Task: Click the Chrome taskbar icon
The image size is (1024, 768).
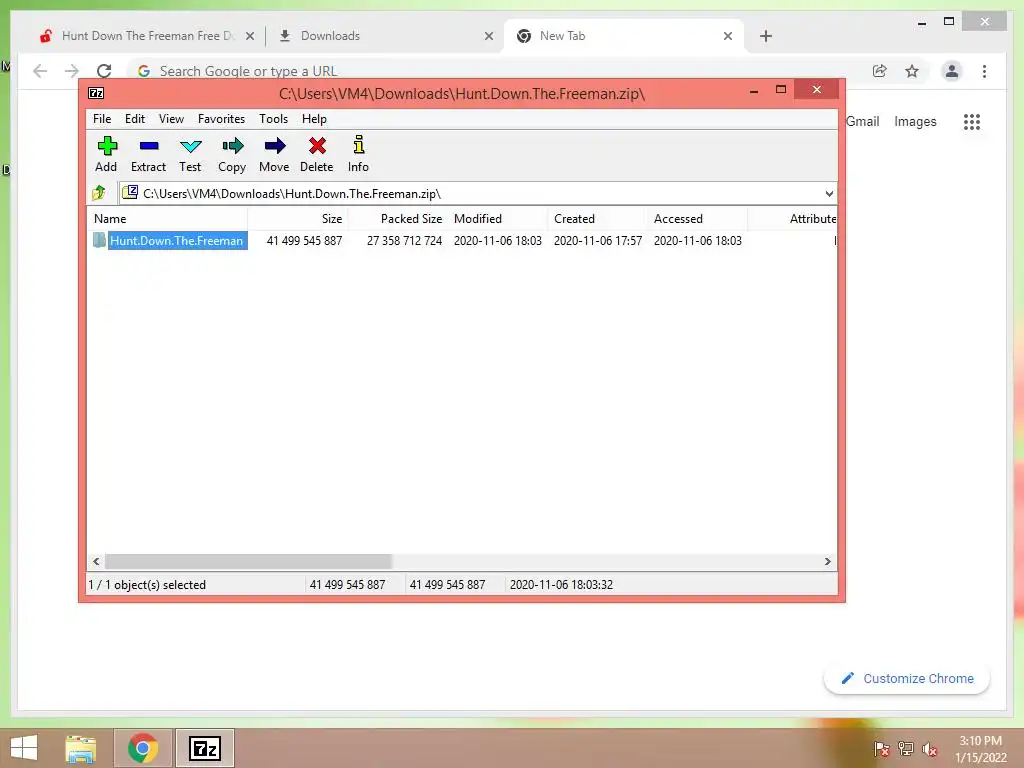Action: coord(143,748)
